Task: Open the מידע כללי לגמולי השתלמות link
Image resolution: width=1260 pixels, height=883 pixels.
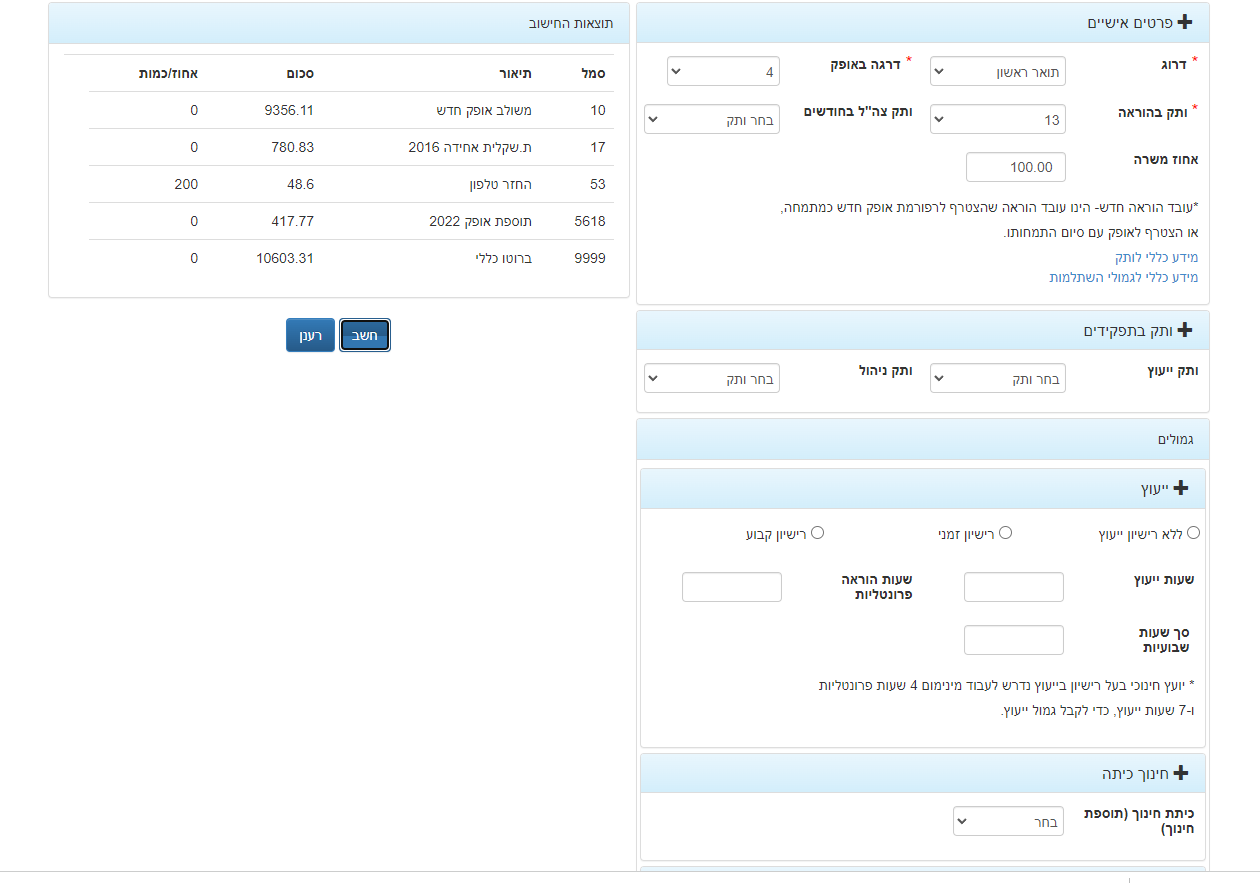Action: pos(1124,277)
